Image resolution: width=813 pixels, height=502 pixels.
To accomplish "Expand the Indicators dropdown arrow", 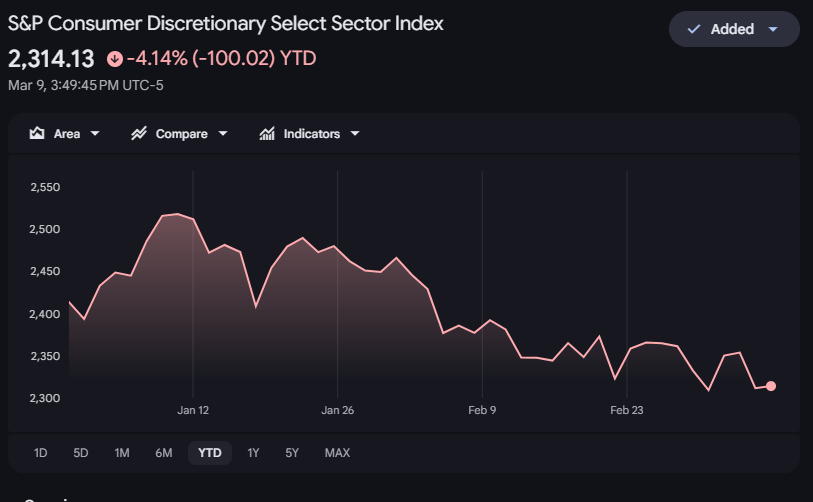I will tap(354, 134).
